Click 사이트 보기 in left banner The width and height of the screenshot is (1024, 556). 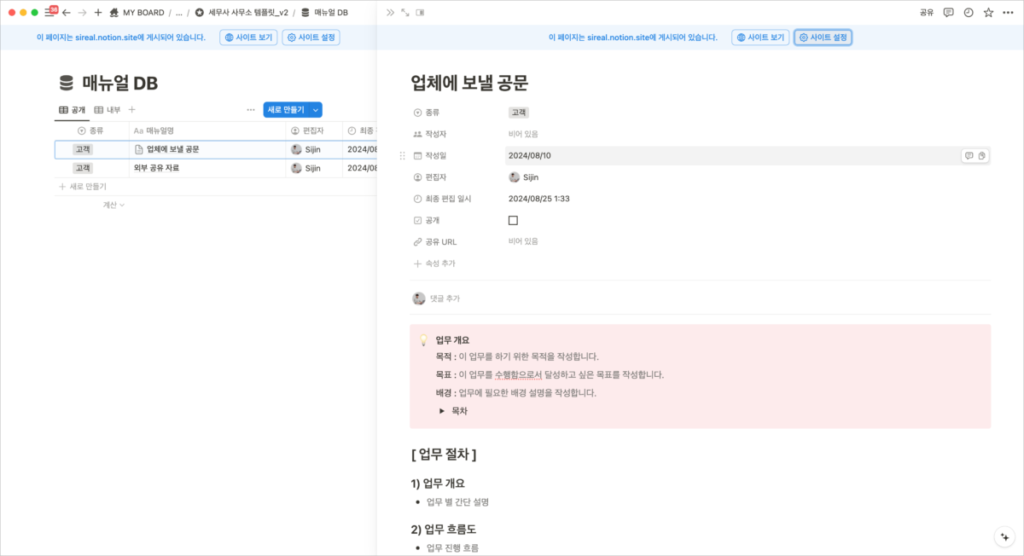pyautogui.click(x=249, y=37)
